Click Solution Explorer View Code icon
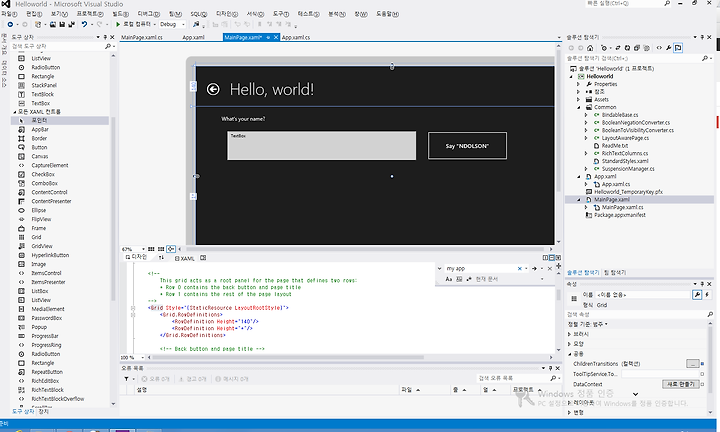The width and height of the screenshot is (720, 432). 659,48
